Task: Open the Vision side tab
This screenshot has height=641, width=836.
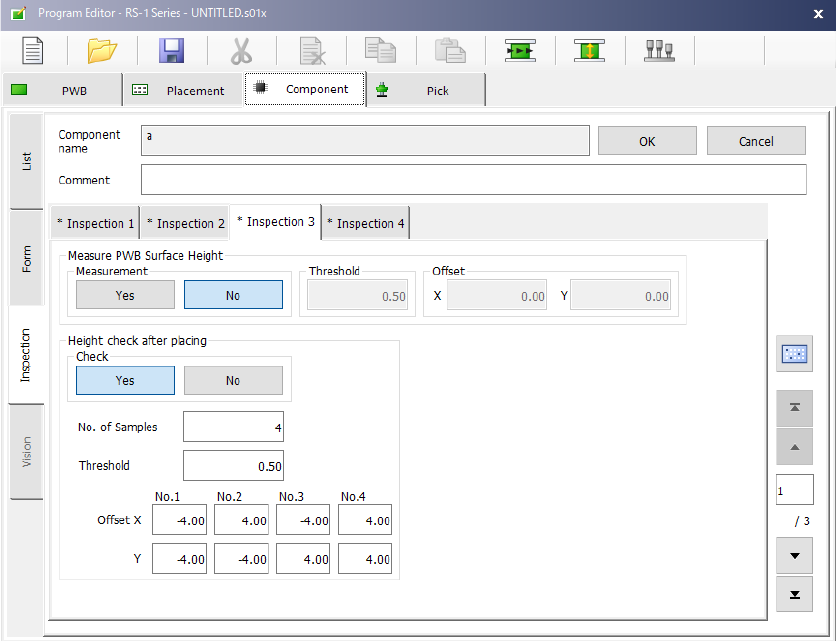Action: [x=26, y=452]
